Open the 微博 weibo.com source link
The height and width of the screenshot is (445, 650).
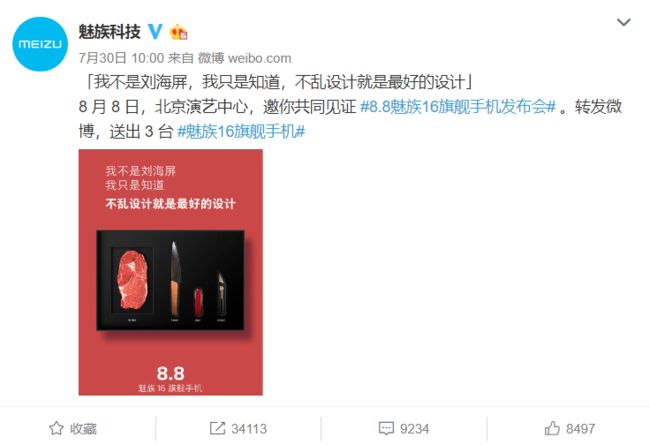(x=244, y=58)
